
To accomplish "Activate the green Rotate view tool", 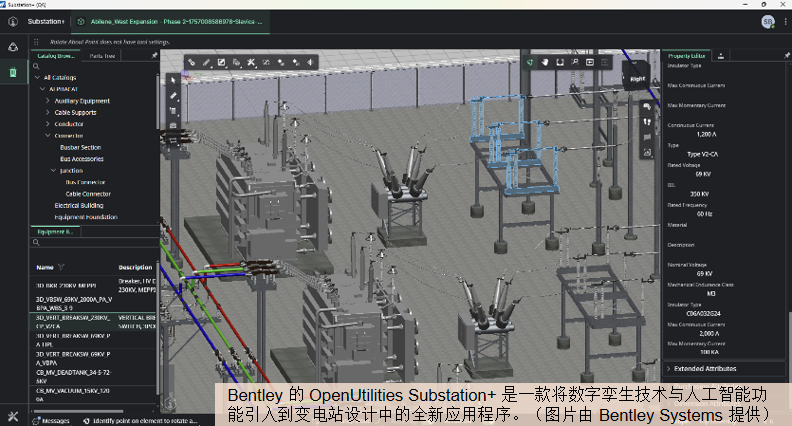I will point(530,62).
